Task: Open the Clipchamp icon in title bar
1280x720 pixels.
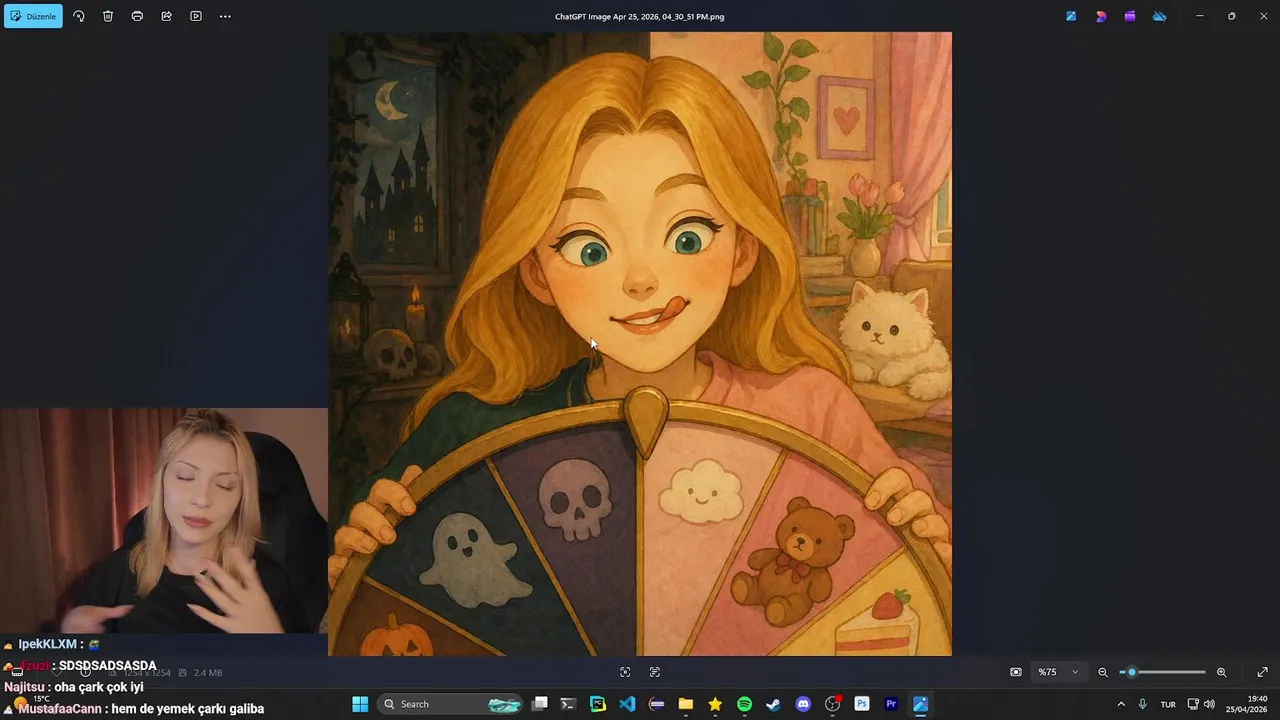Action: [1130, 16]
